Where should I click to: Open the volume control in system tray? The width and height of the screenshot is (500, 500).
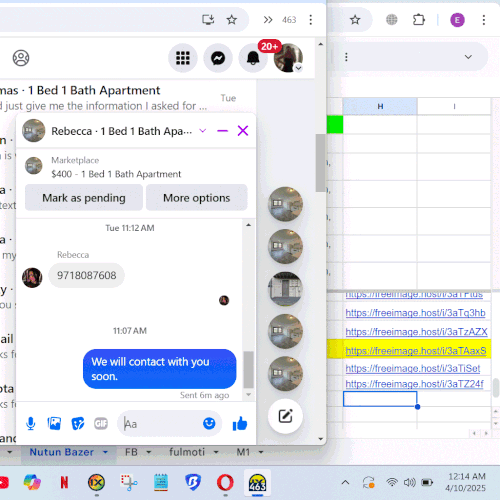pyautogui.click(x=409, y=482)
